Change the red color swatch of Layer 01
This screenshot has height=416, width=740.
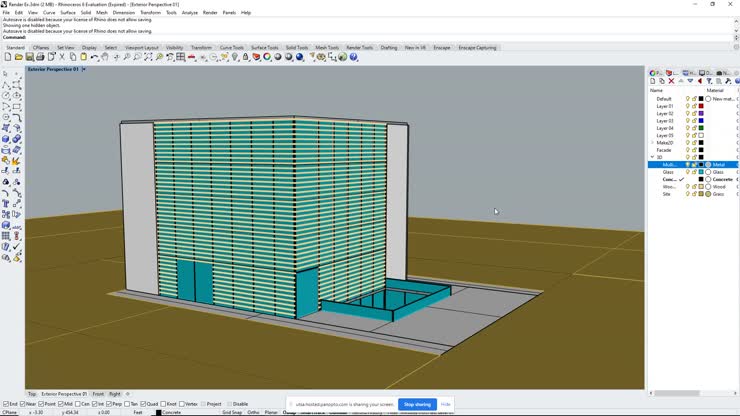coord(701,106)
